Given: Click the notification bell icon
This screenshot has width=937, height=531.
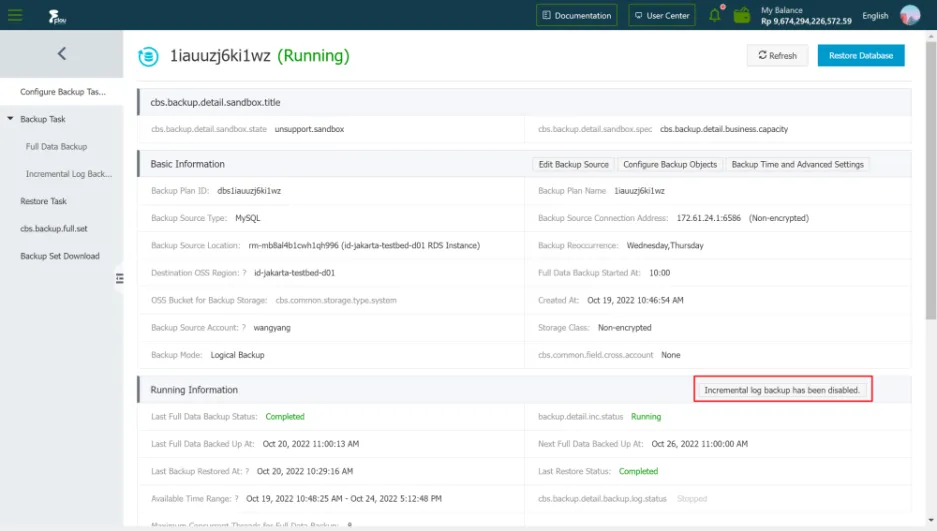Looking at the screenshot, I should [715, 15].
